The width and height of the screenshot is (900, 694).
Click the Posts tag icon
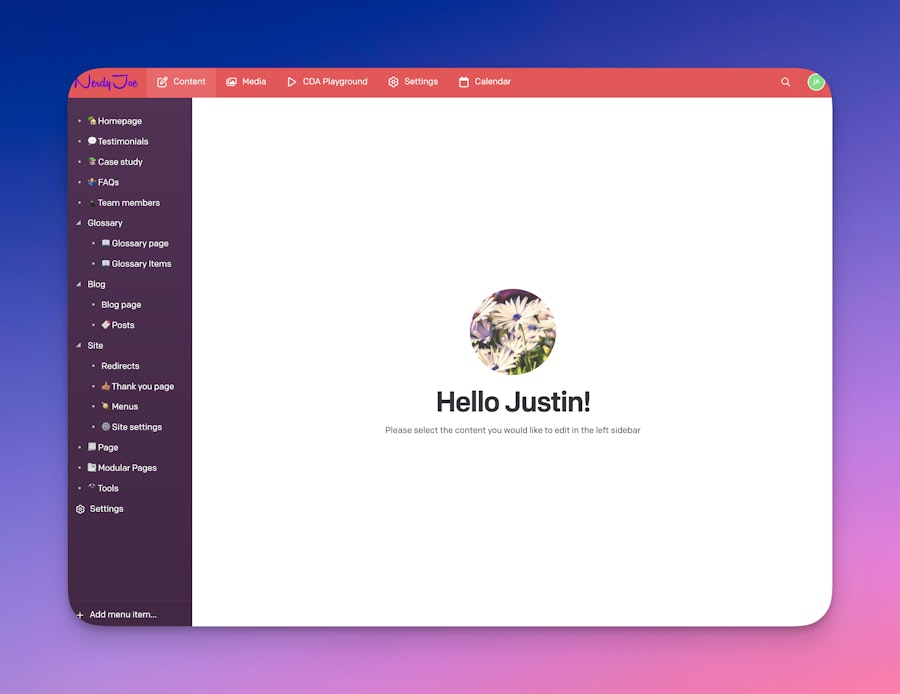pos(106,325)
